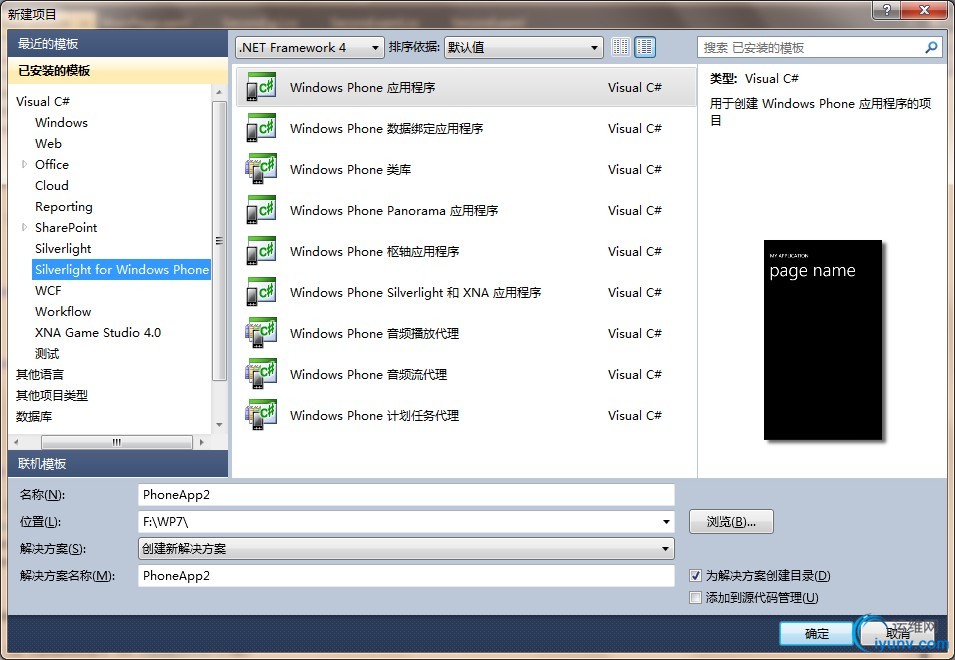The width and height of the screenshot is (955, 660).
Task: Open the 位置 F:\WP7\ dropdown arrow
Action: point(666,522)
